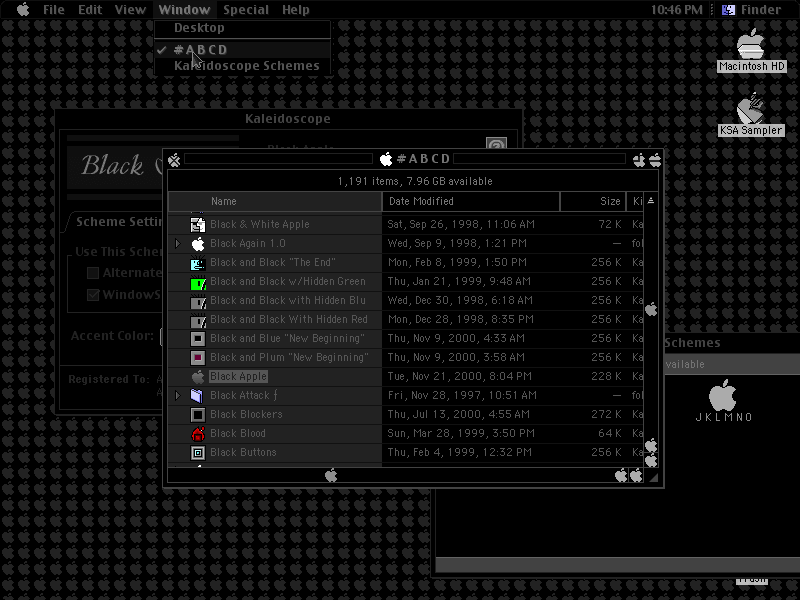Image resolution: width=800 pixels, height=600 pixels.
Task: Click the scroll-down arrow of the file list
Action: (x=651, y=461)
